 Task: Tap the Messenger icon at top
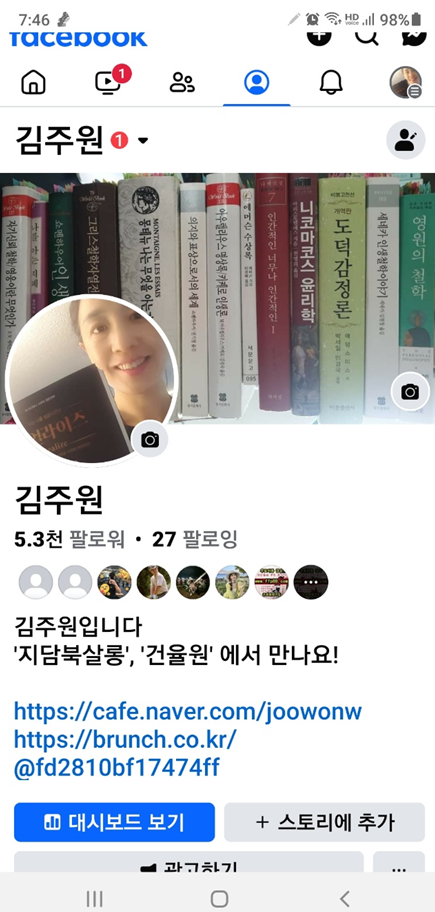[x=414, y=36]
